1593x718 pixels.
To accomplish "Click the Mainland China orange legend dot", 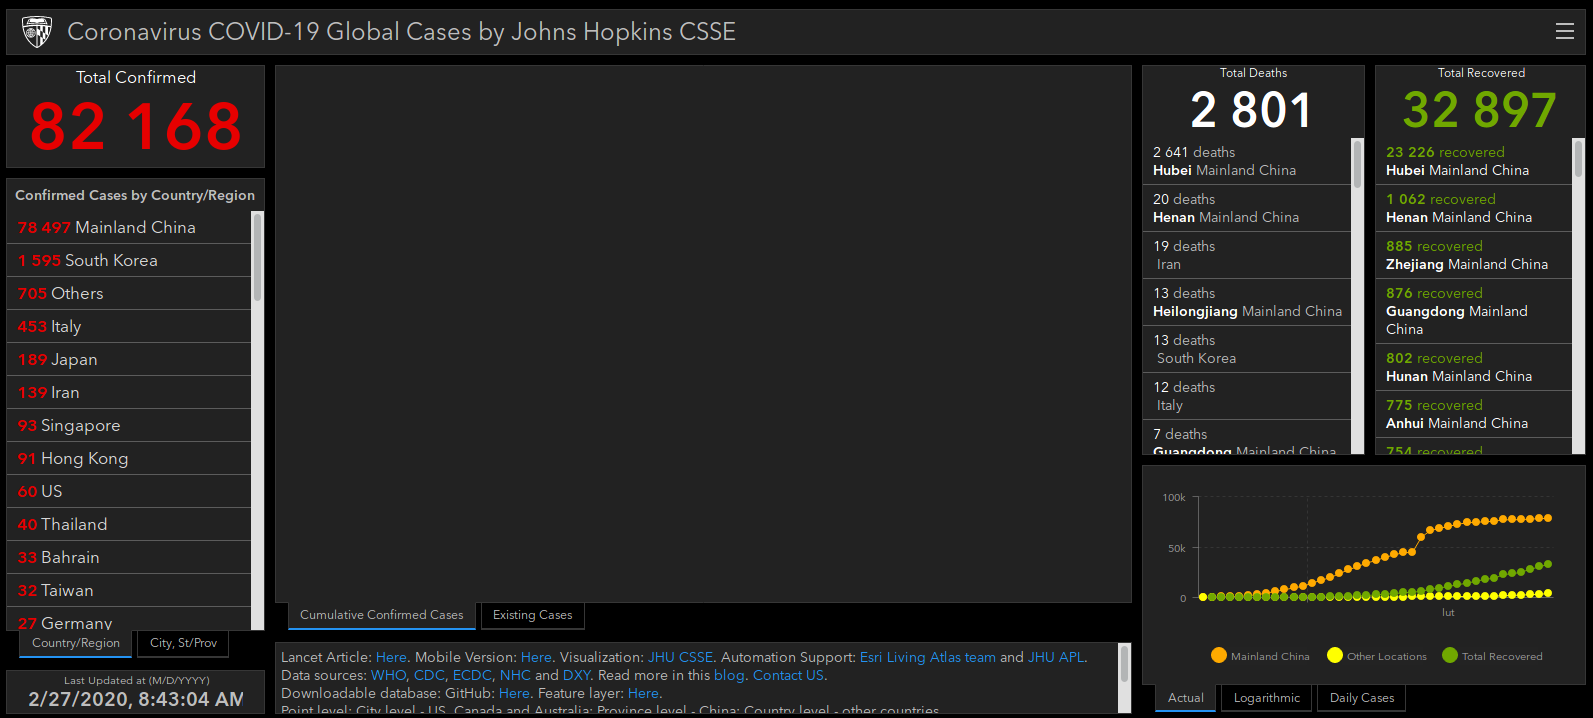I will point(1218,655).
